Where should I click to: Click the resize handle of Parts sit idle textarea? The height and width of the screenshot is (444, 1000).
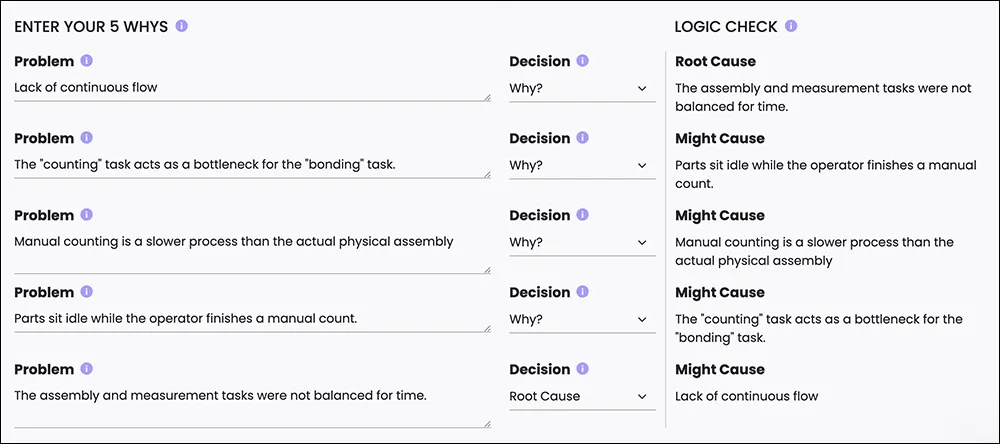coord(487,329)
